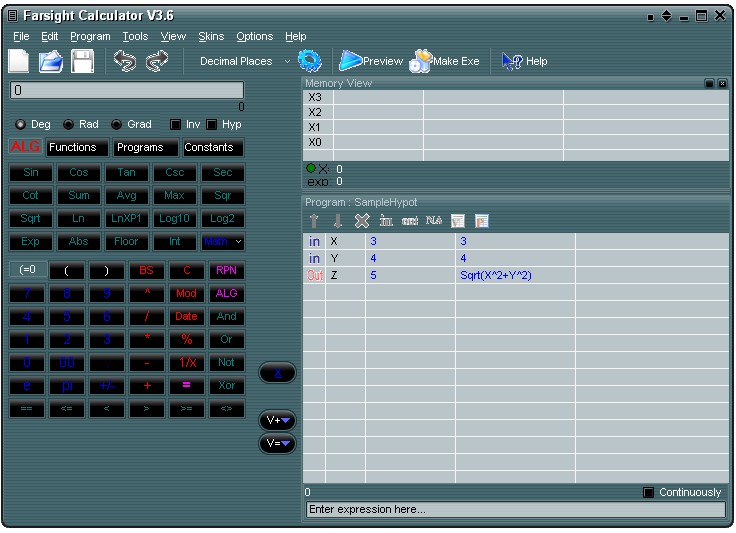Click the up-down arrows icon in the title bar

pos(667,16)
